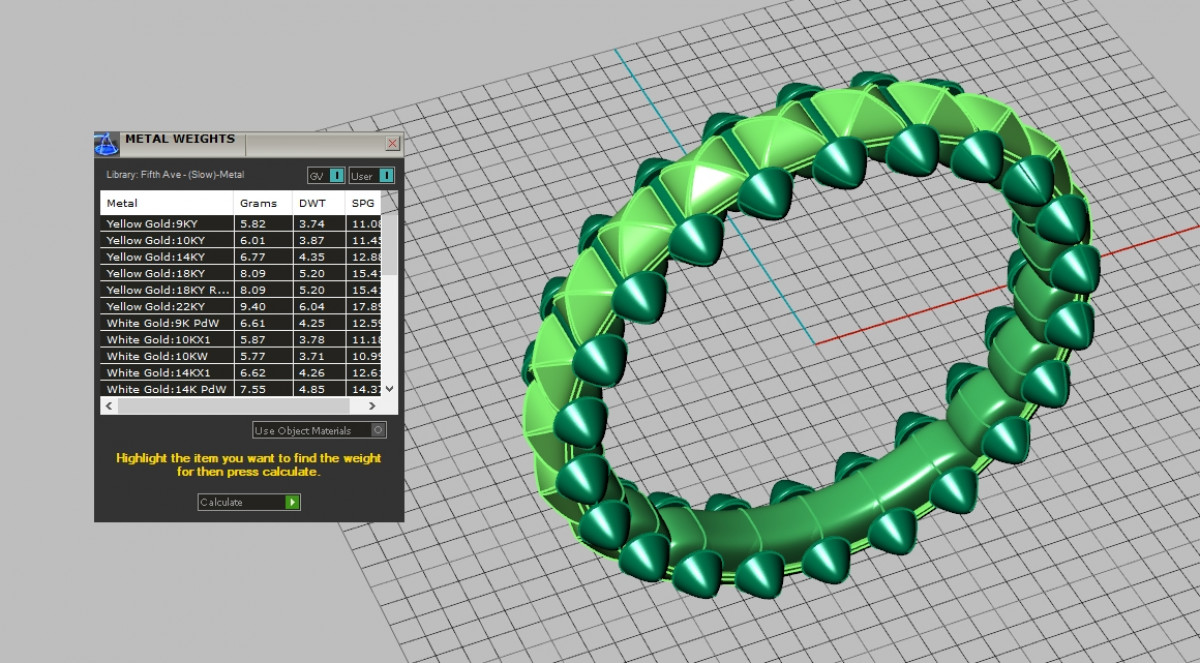Pick the White Gold:14KX1 row
1200x663 pixels.
[168, 372]
